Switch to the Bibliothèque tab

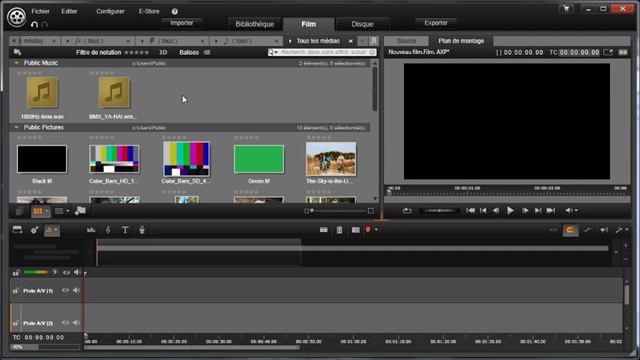pos(255,24)
